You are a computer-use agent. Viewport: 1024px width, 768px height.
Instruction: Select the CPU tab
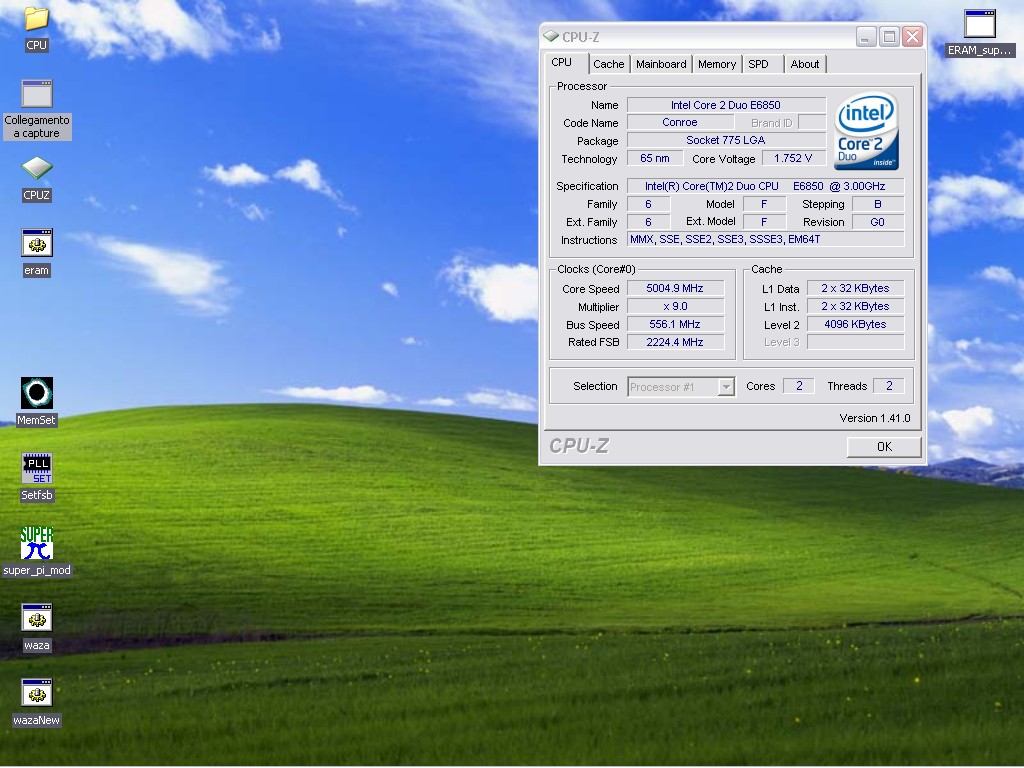[561, 62]
